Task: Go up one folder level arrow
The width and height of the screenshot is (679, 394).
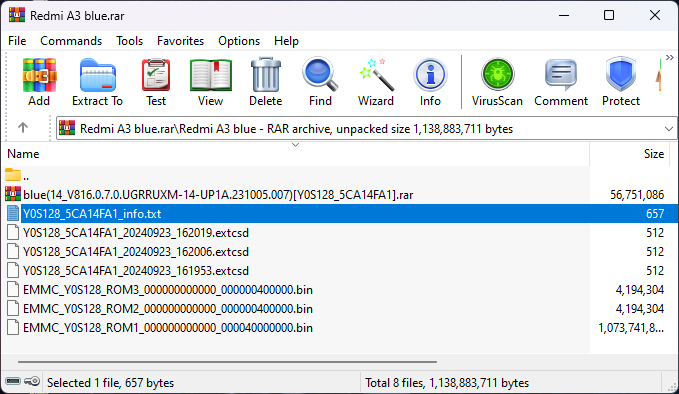Action: click(x=23, y=128)
